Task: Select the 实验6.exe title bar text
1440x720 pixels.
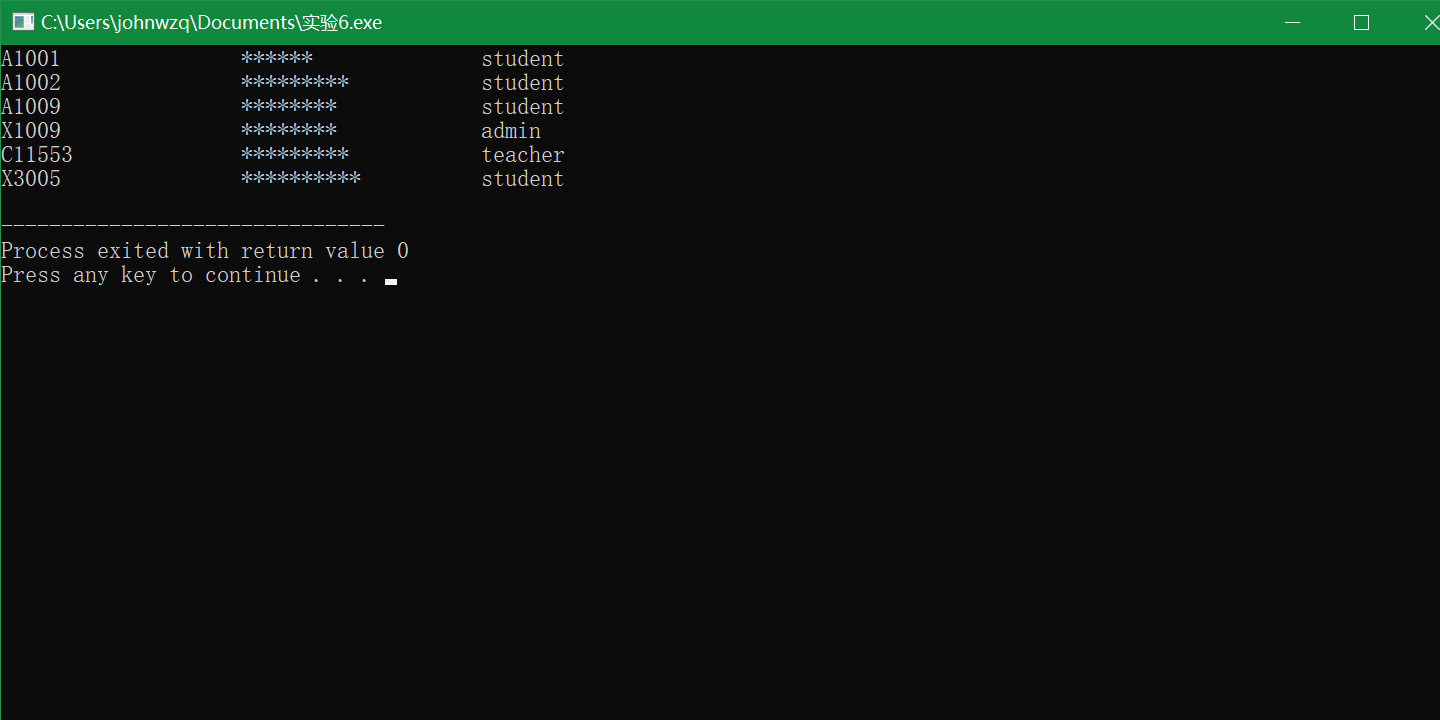Action: point(210,21)
